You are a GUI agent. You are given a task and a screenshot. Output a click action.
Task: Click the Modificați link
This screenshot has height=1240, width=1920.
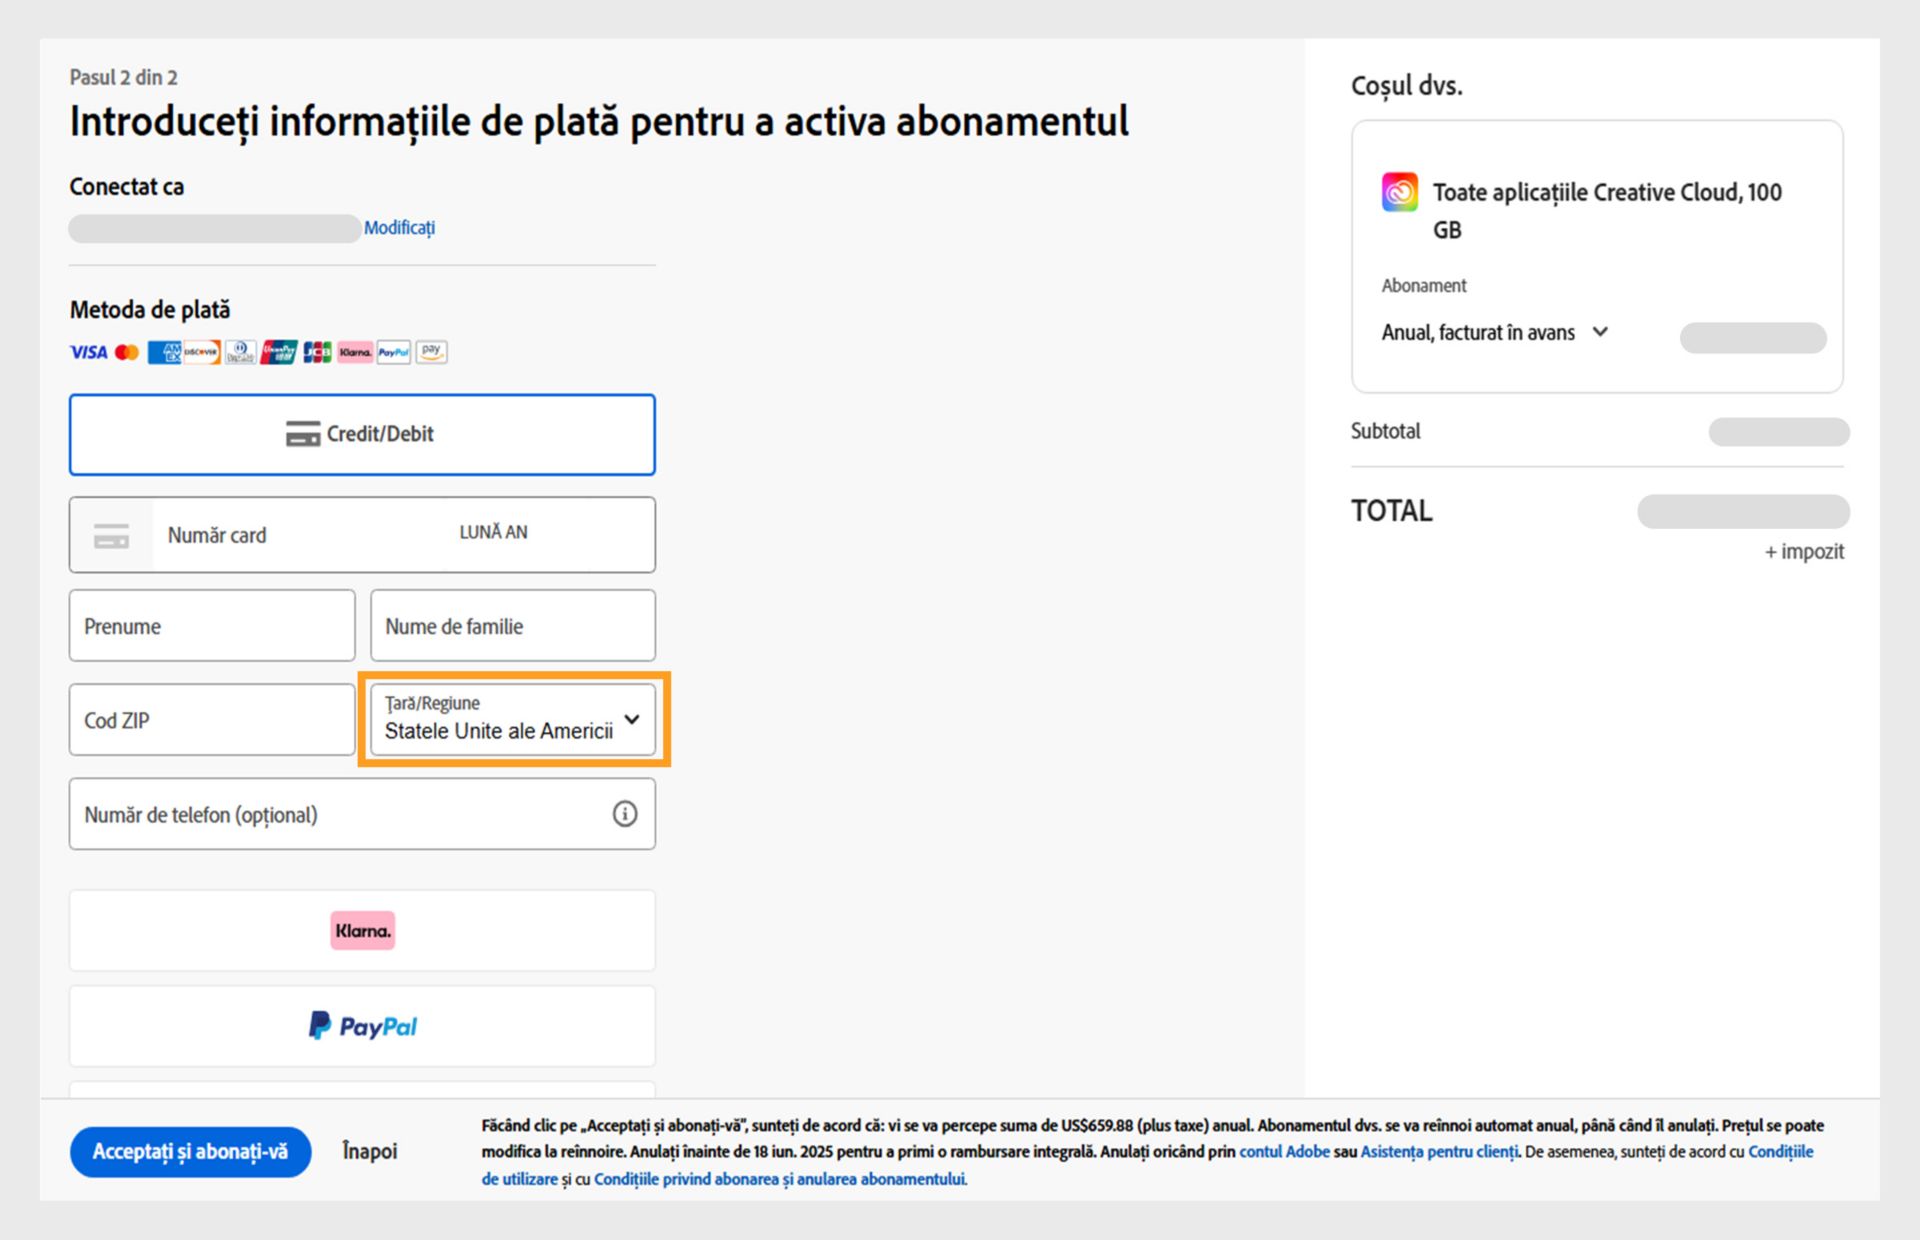tap(399, 228)
